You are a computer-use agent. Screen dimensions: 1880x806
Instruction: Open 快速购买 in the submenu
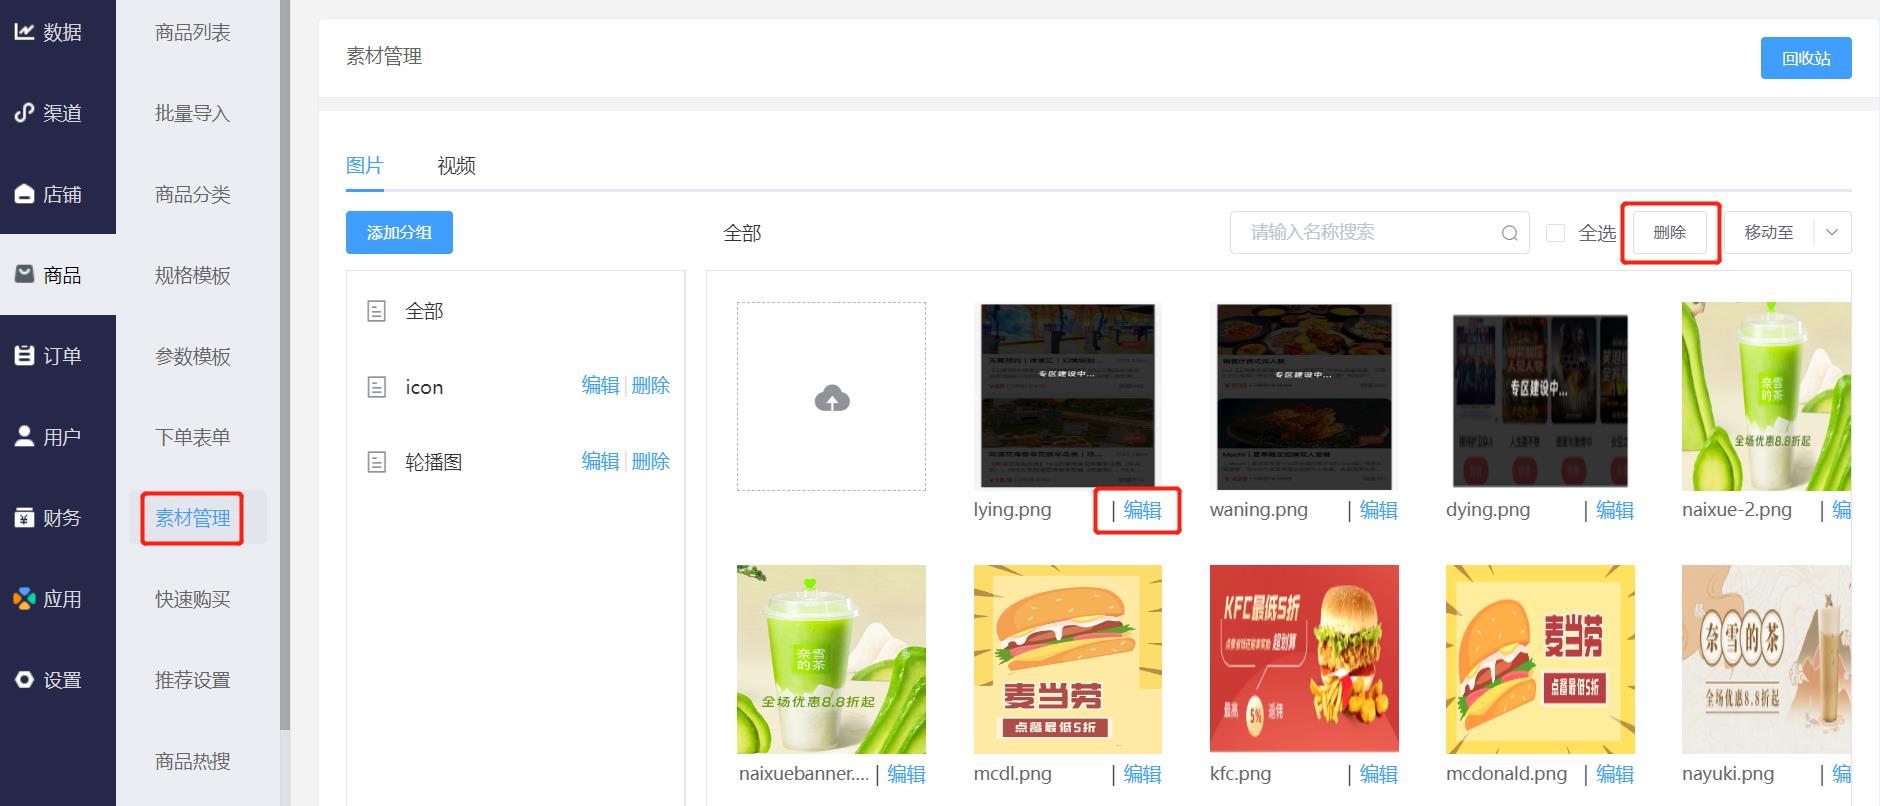(x=193, y=599)
